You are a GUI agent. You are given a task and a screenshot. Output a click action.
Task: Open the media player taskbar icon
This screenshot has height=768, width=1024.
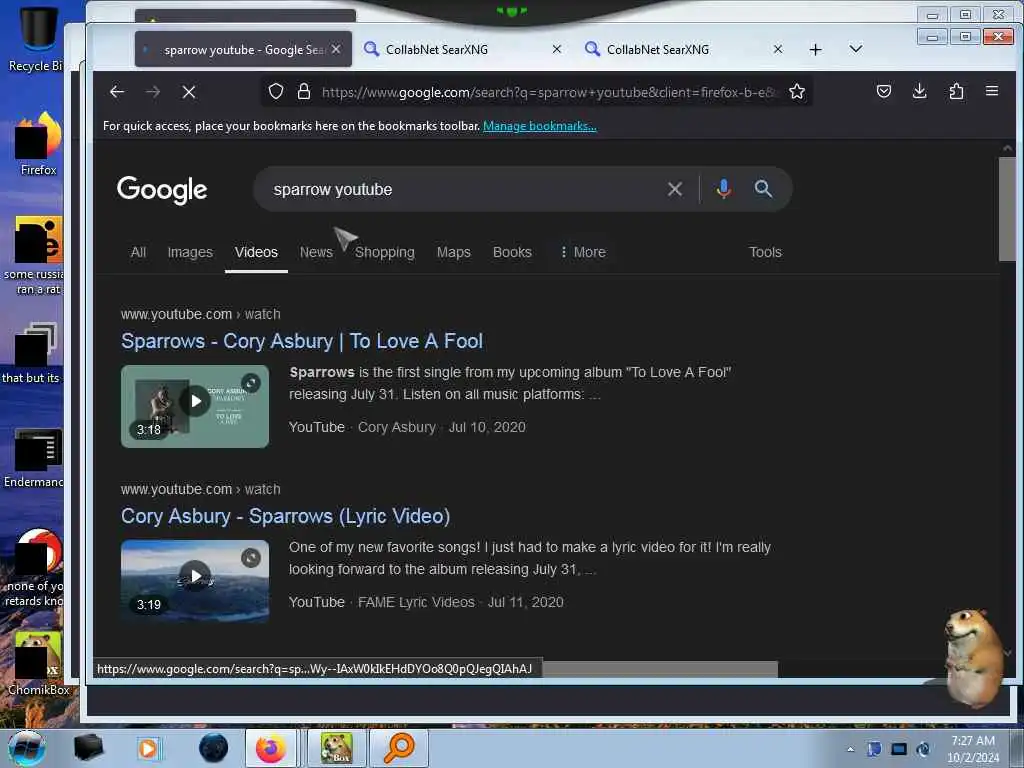click(148, 748)
